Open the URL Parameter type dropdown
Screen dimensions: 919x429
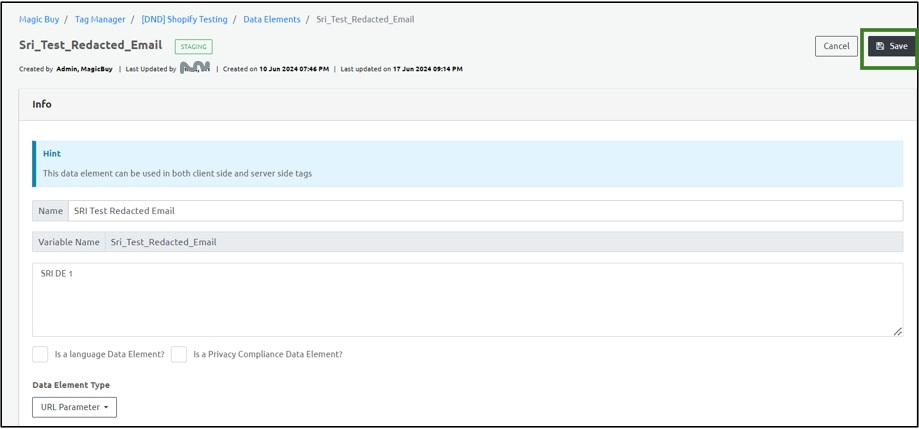point(74,407)
